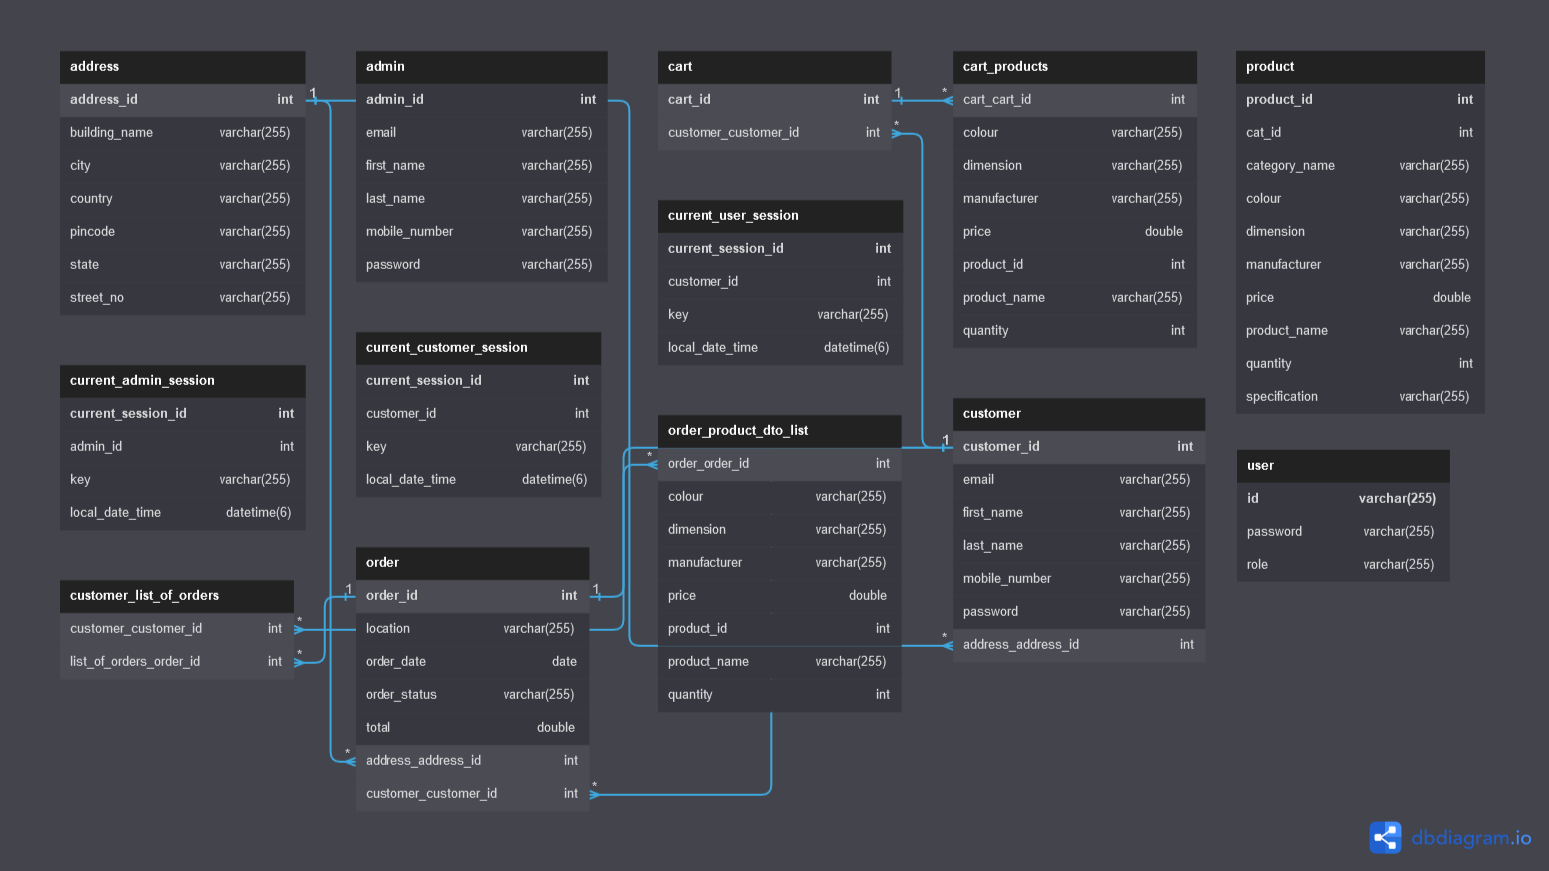Select the order_status field in order table
Viewport: 1549px width, 871px height.
coord(472,695)
